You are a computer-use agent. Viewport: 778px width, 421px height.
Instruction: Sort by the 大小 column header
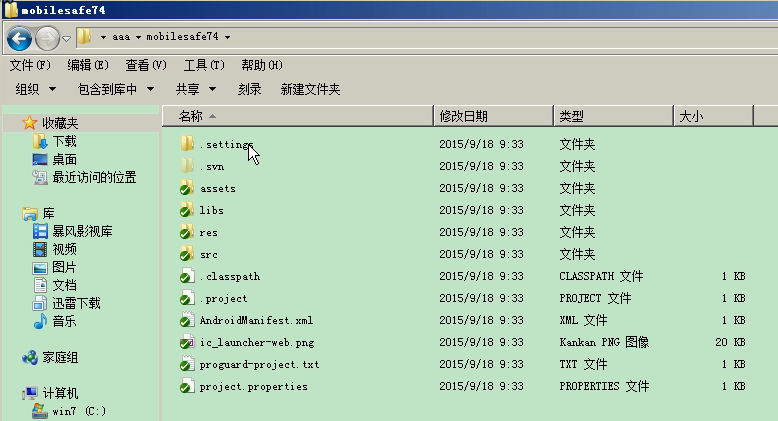pyautogui.click(x=713, y=116)
